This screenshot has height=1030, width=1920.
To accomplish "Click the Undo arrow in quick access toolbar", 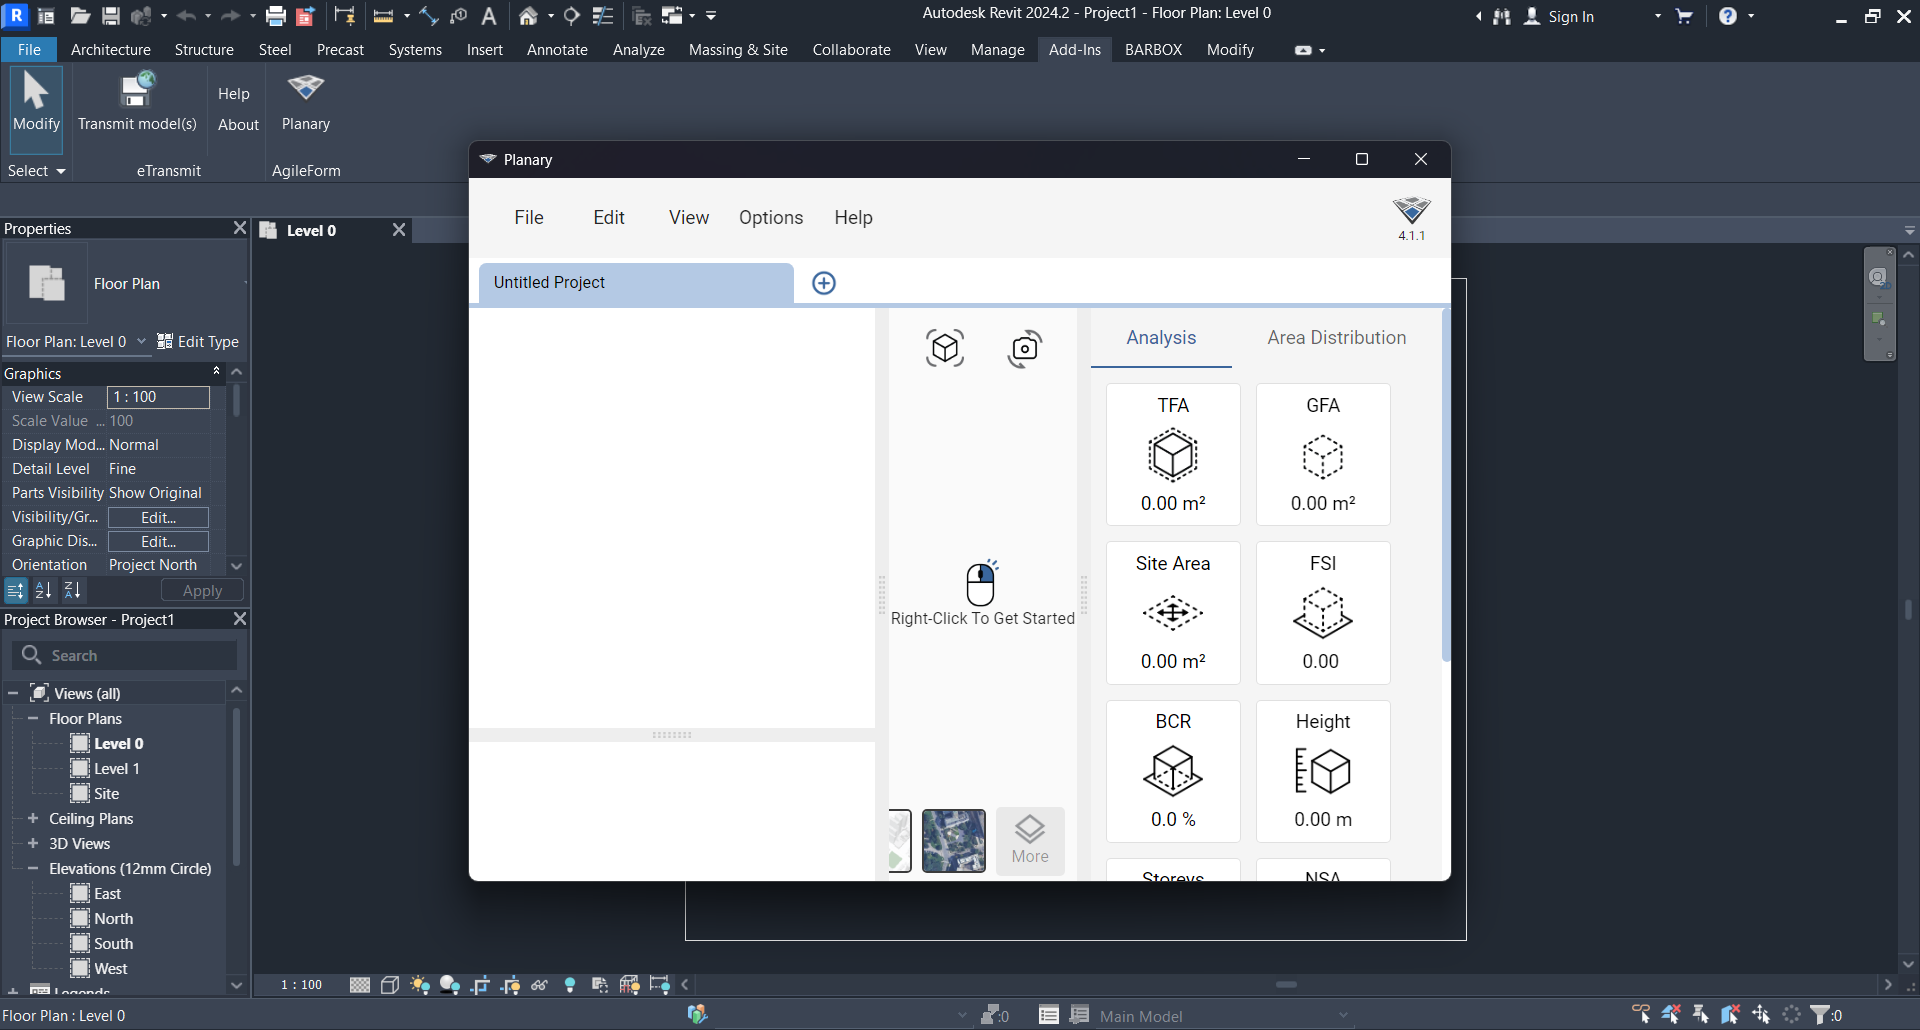I will 186,16.
